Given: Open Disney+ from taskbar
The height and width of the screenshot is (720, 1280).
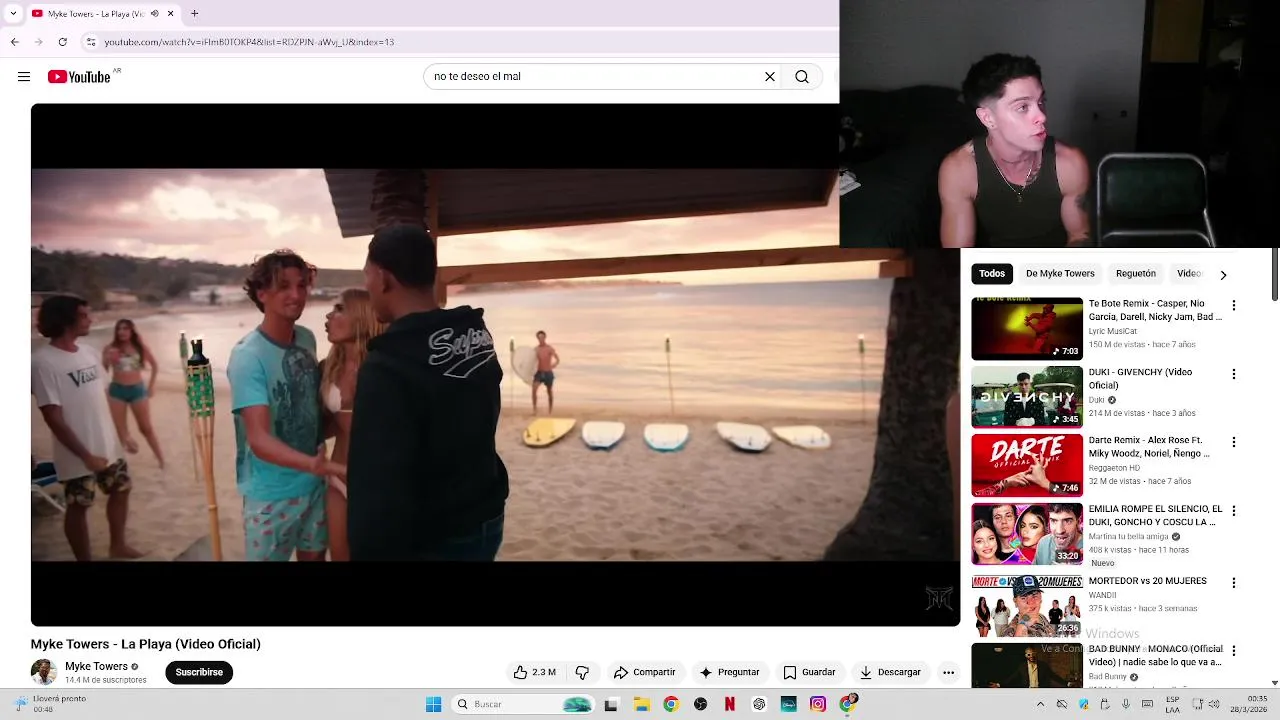Looking at the screenshot, I should (x=788, y=705).
